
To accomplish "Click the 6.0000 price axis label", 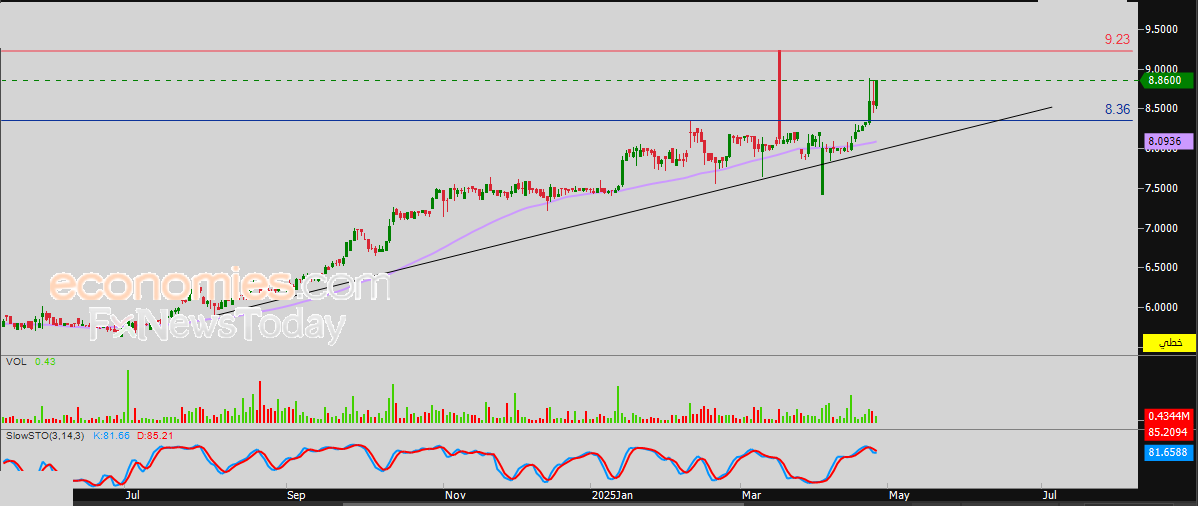I will tap(1161, 307).
